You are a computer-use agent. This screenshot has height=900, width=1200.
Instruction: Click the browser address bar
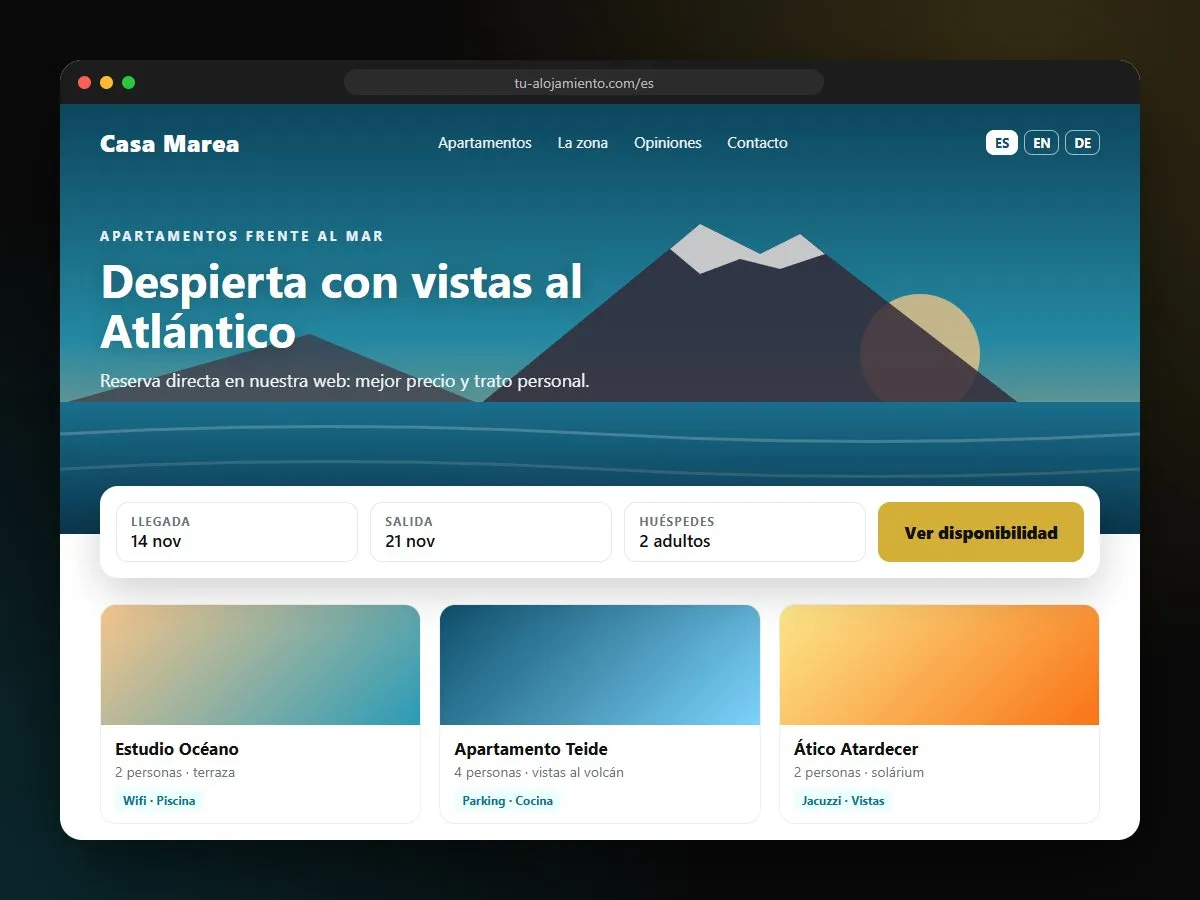584,83
